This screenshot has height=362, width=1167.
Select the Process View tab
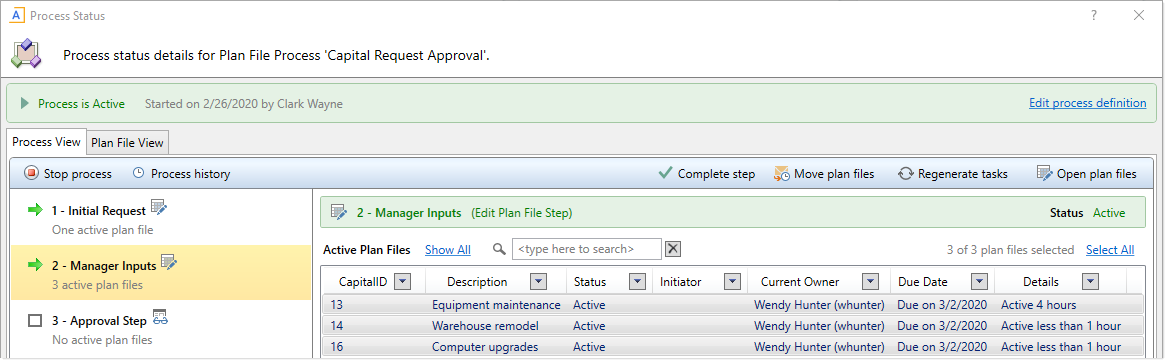click(x=47, y=142)
